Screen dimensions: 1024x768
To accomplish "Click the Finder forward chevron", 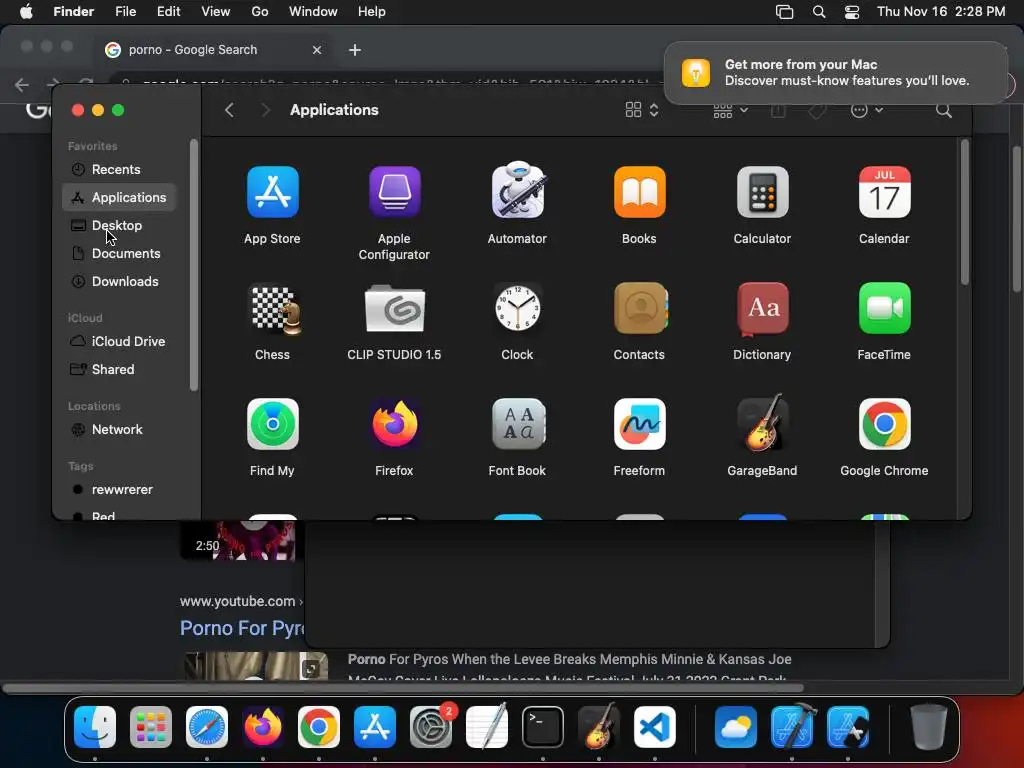I will click(264, 110).
